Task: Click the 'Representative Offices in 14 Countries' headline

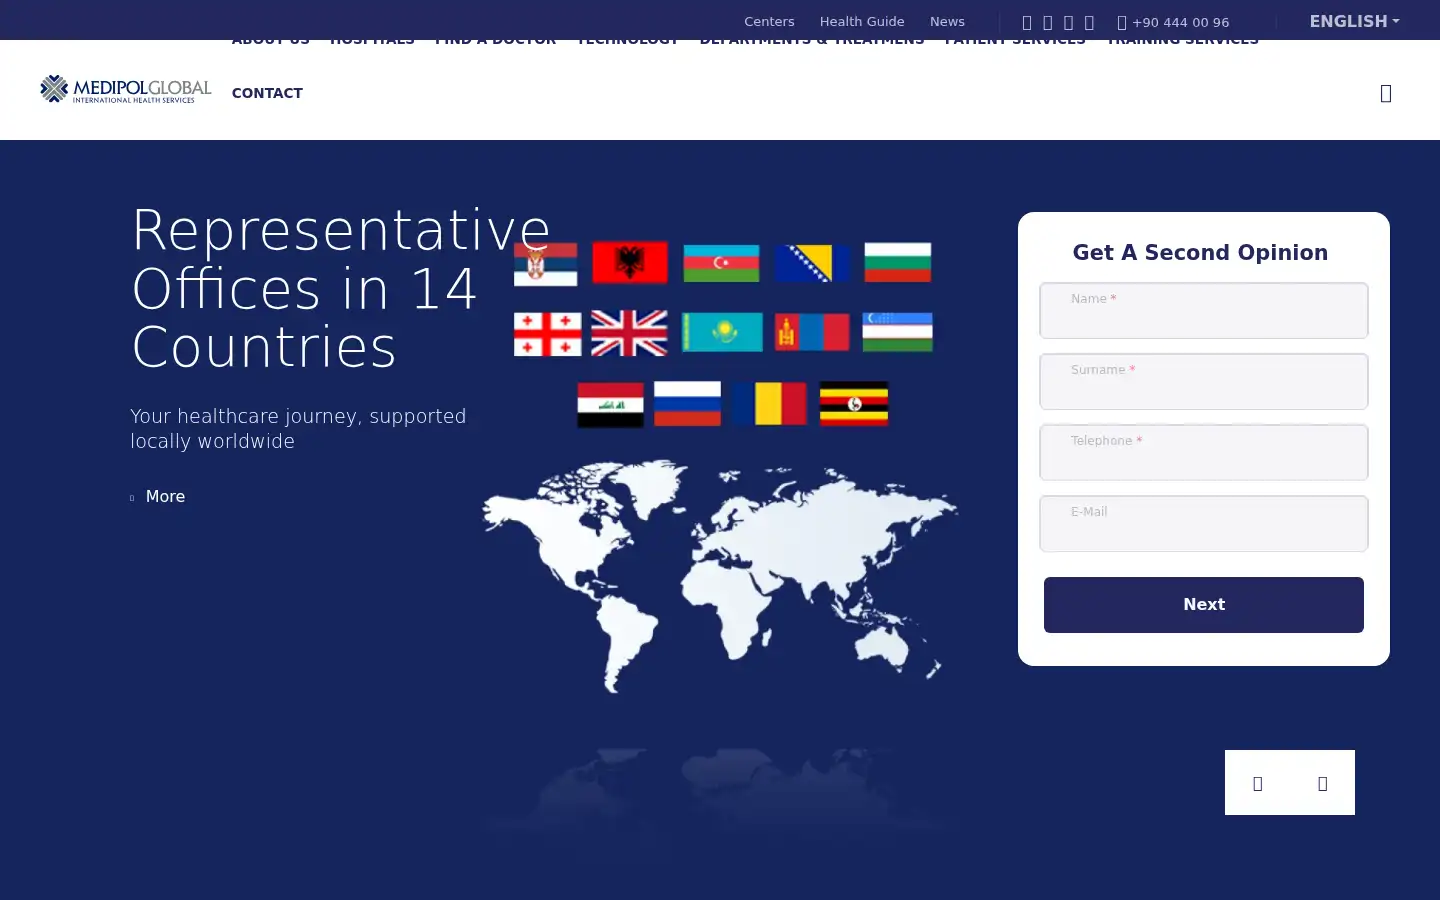Action: click(341, 288)
